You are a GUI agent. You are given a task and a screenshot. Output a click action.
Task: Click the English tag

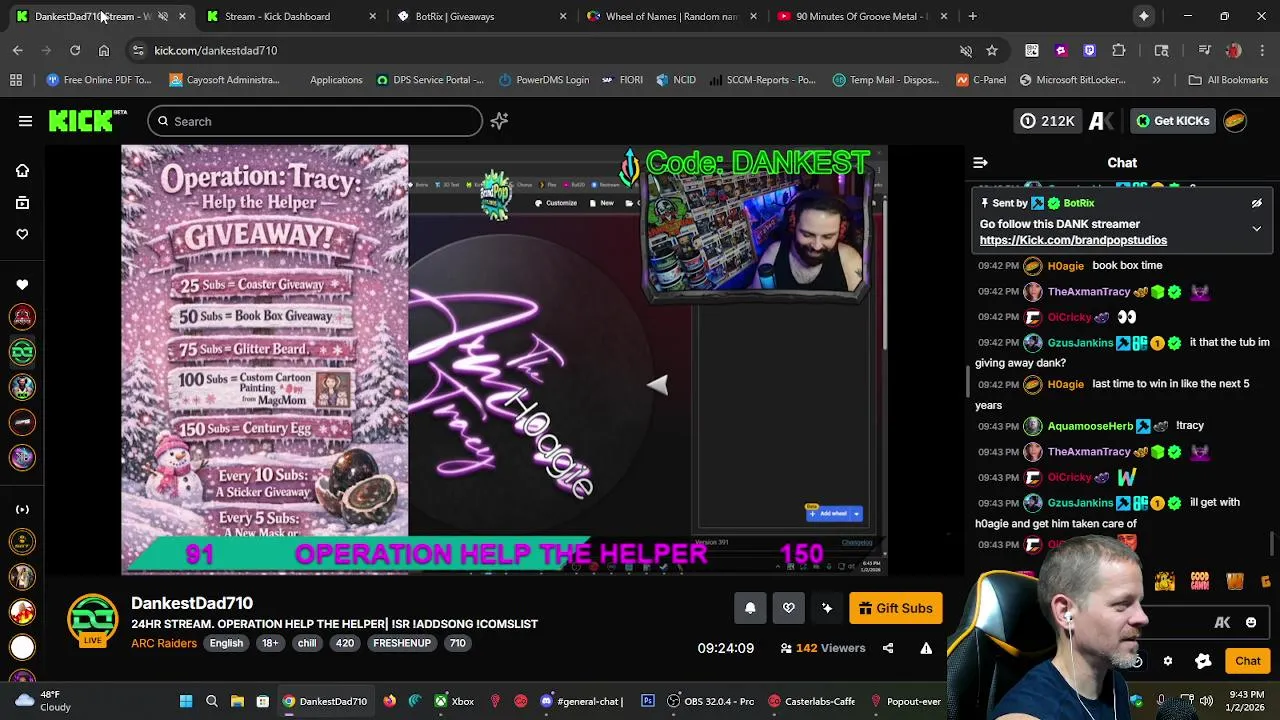click(x=226, y=643)
